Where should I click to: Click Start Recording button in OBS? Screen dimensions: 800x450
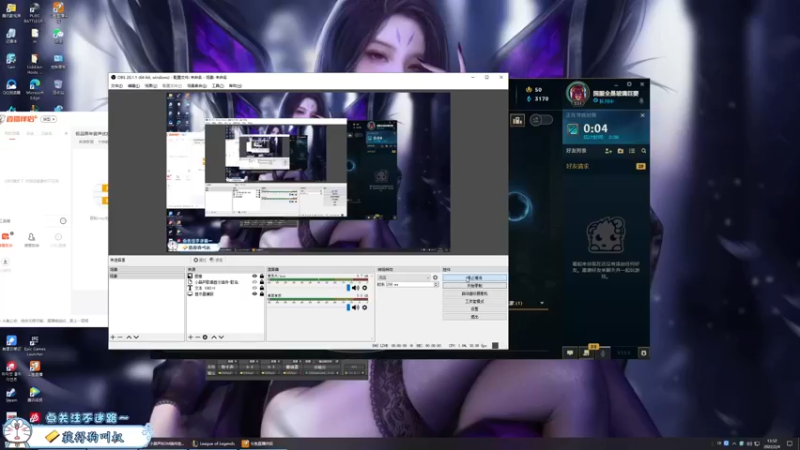coord(474,286)
